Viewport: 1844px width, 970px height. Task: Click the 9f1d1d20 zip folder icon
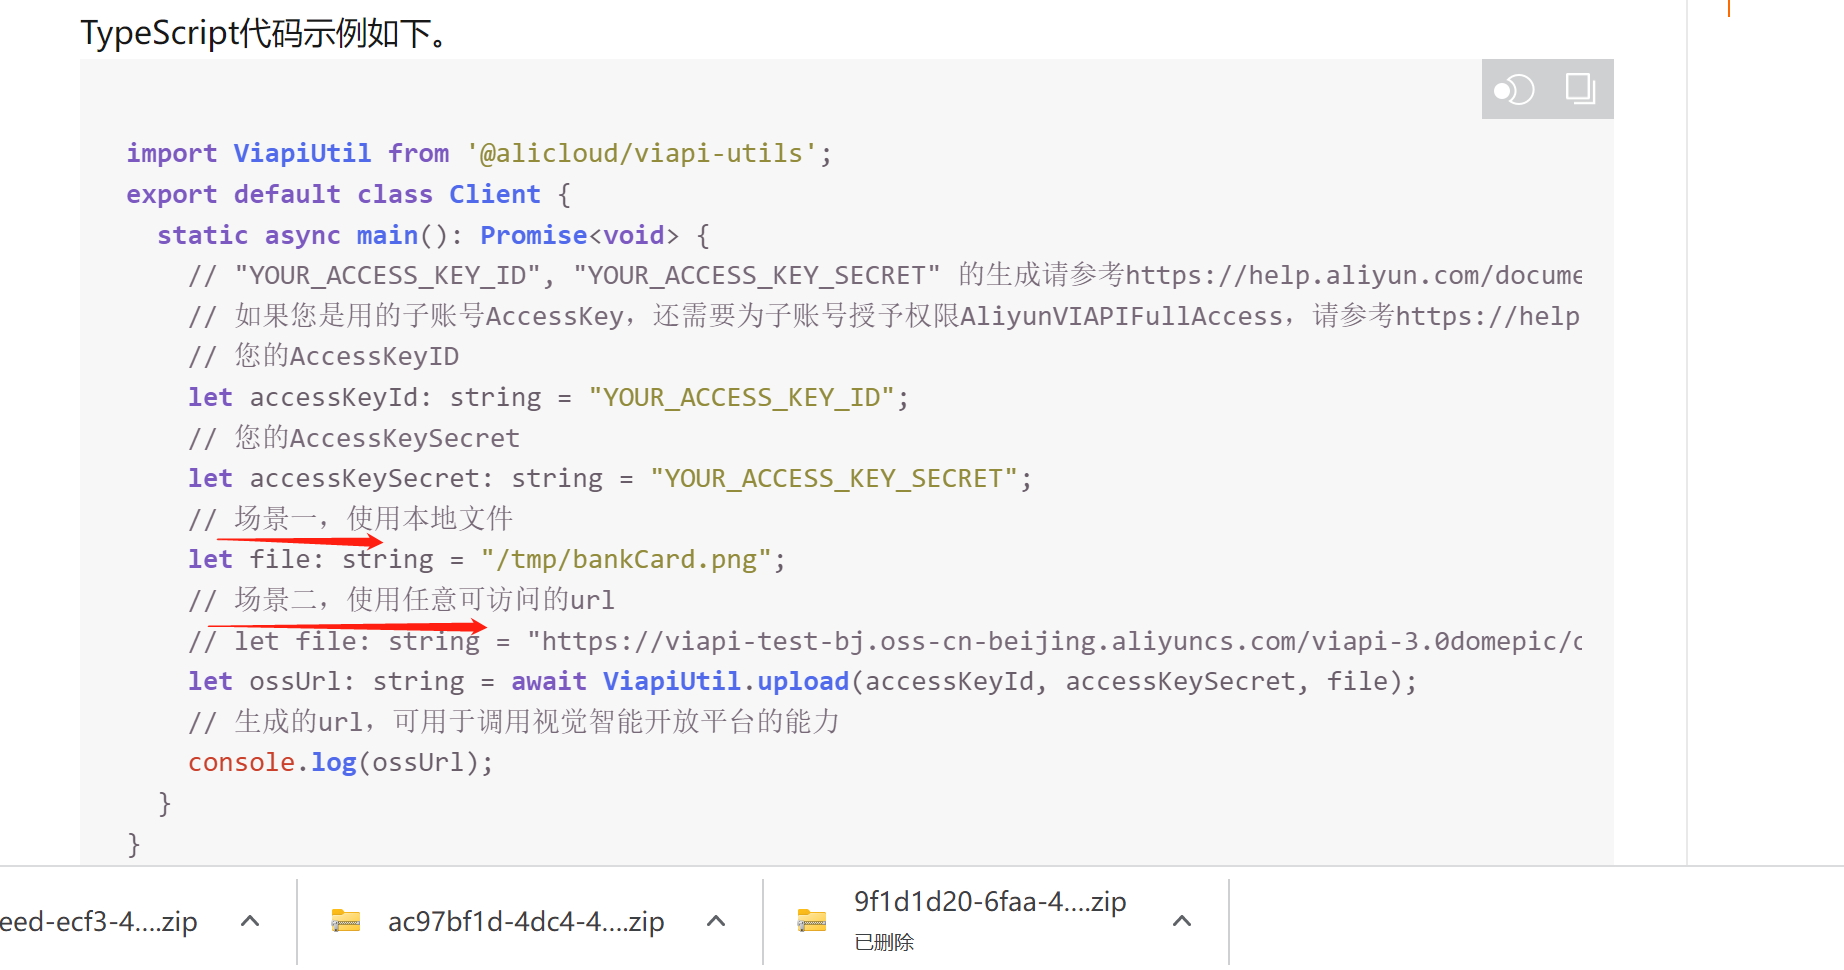tap(812, 921)
